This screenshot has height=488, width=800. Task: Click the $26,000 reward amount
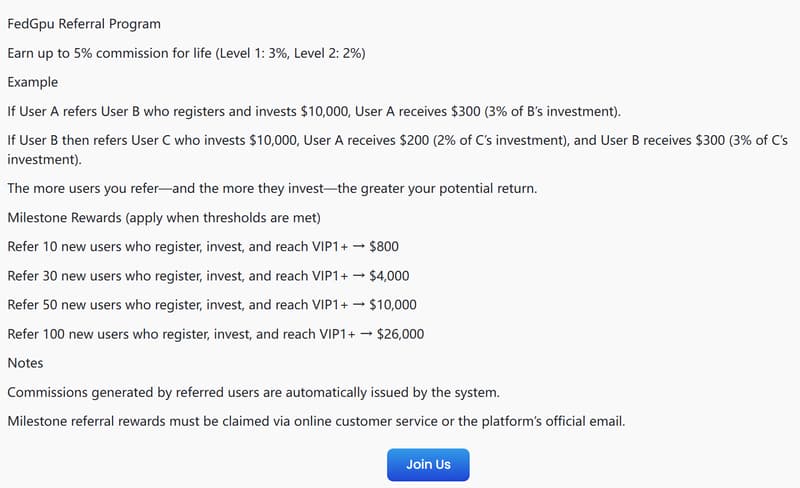pyautogui.click(x=400, y=334)
